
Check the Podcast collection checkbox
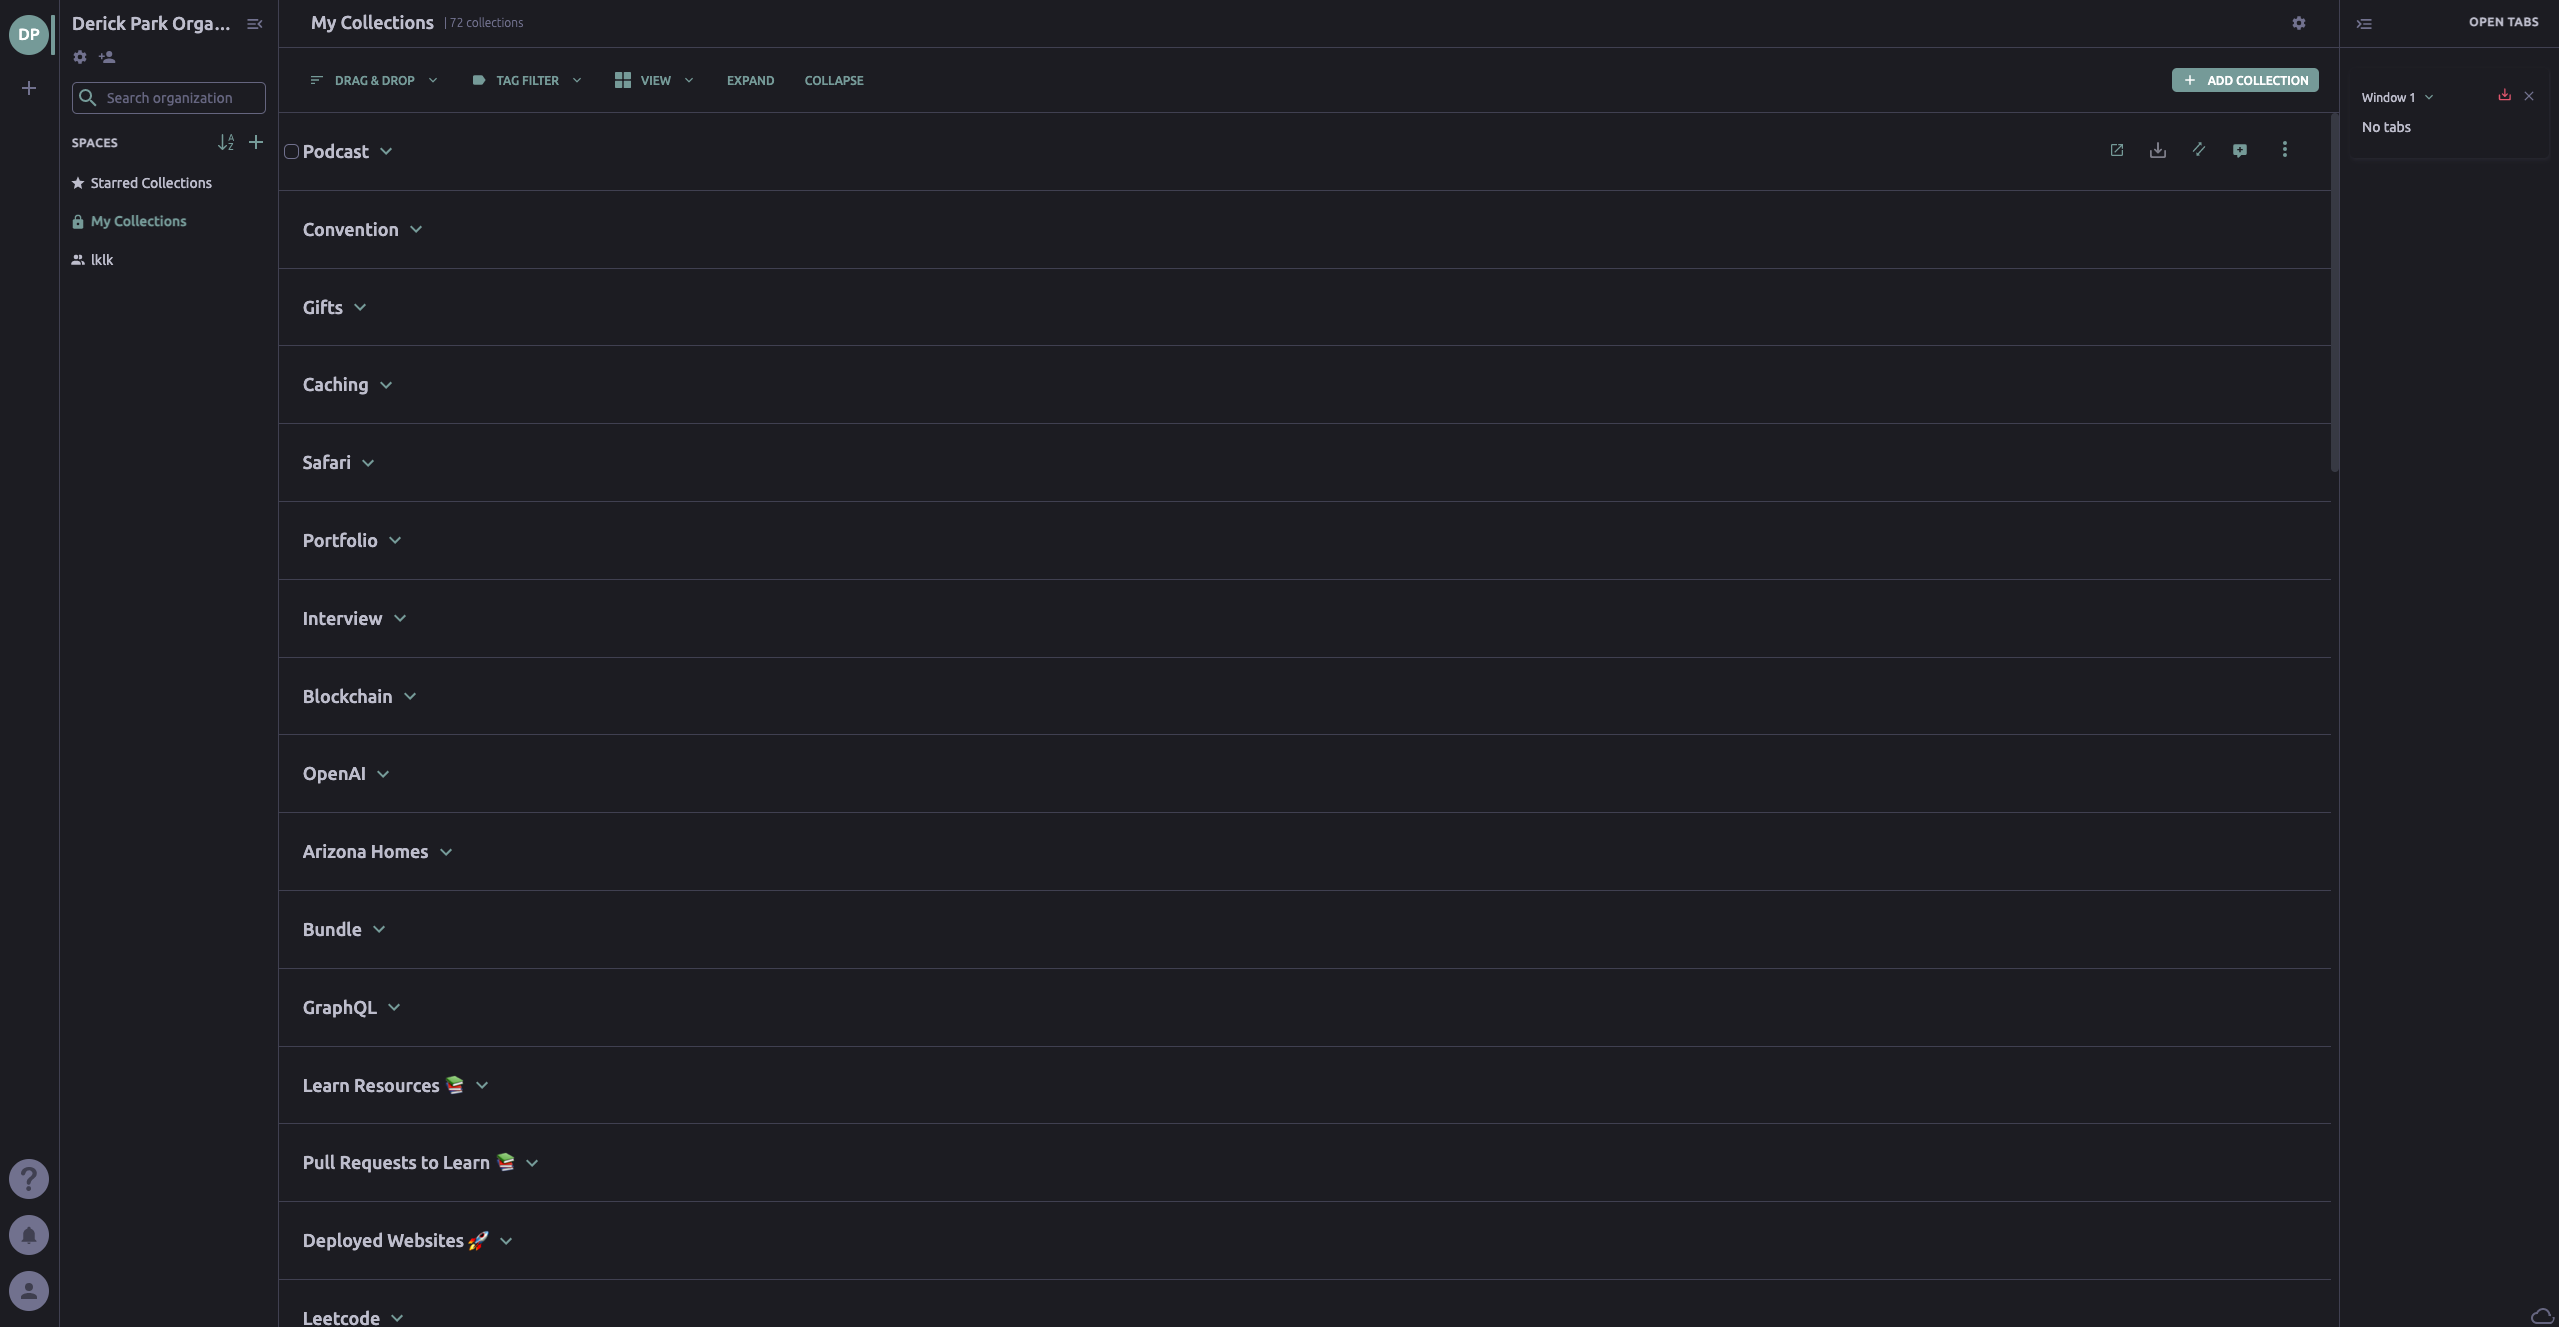coord(291,152)
